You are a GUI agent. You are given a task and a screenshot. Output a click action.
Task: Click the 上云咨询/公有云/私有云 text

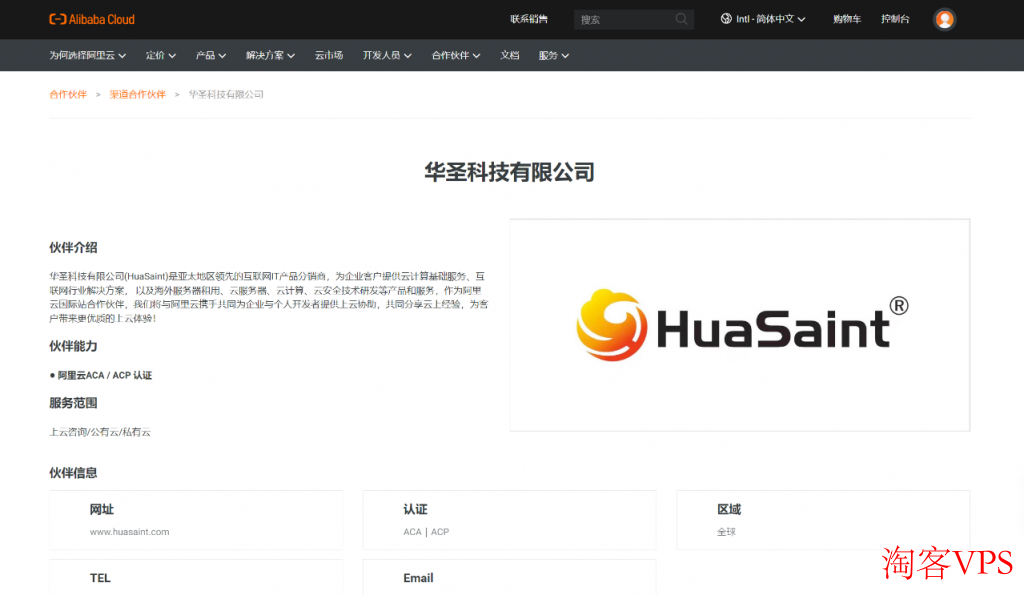point(100,432)
